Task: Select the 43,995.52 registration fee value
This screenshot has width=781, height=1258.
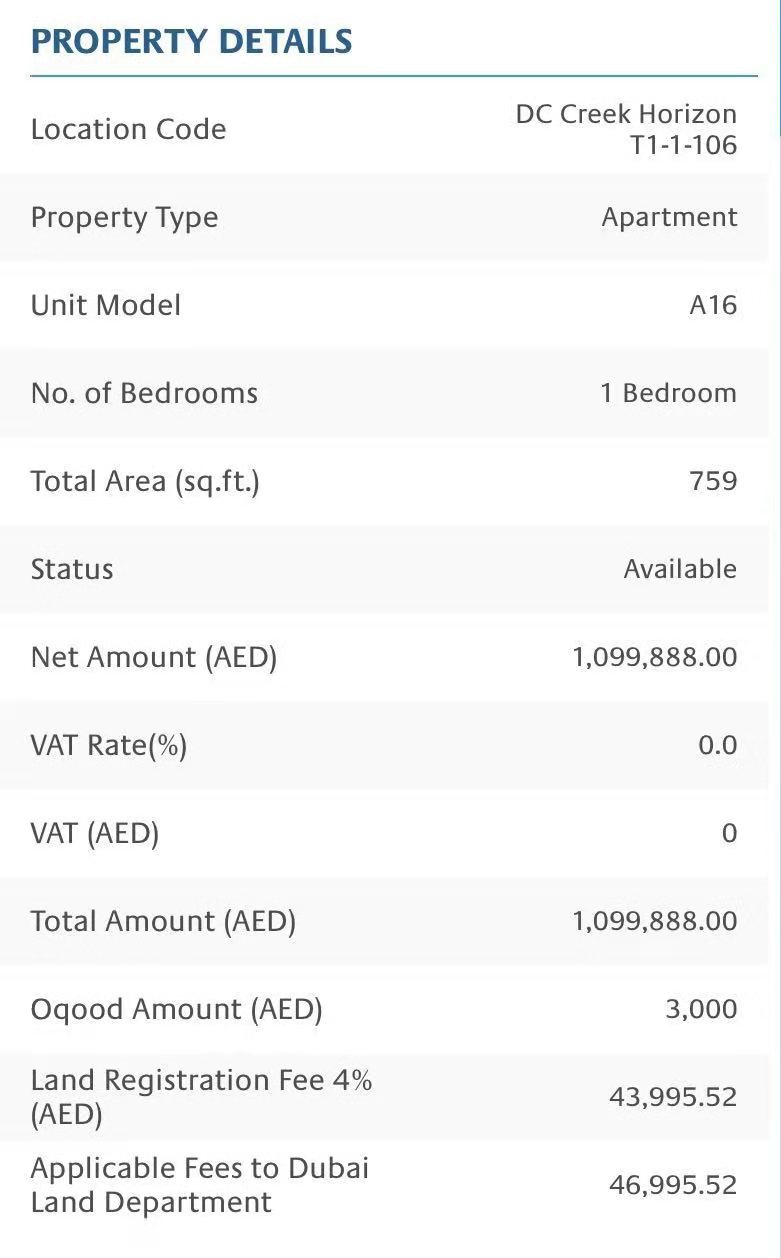Action: click(x=673, y=1098)
